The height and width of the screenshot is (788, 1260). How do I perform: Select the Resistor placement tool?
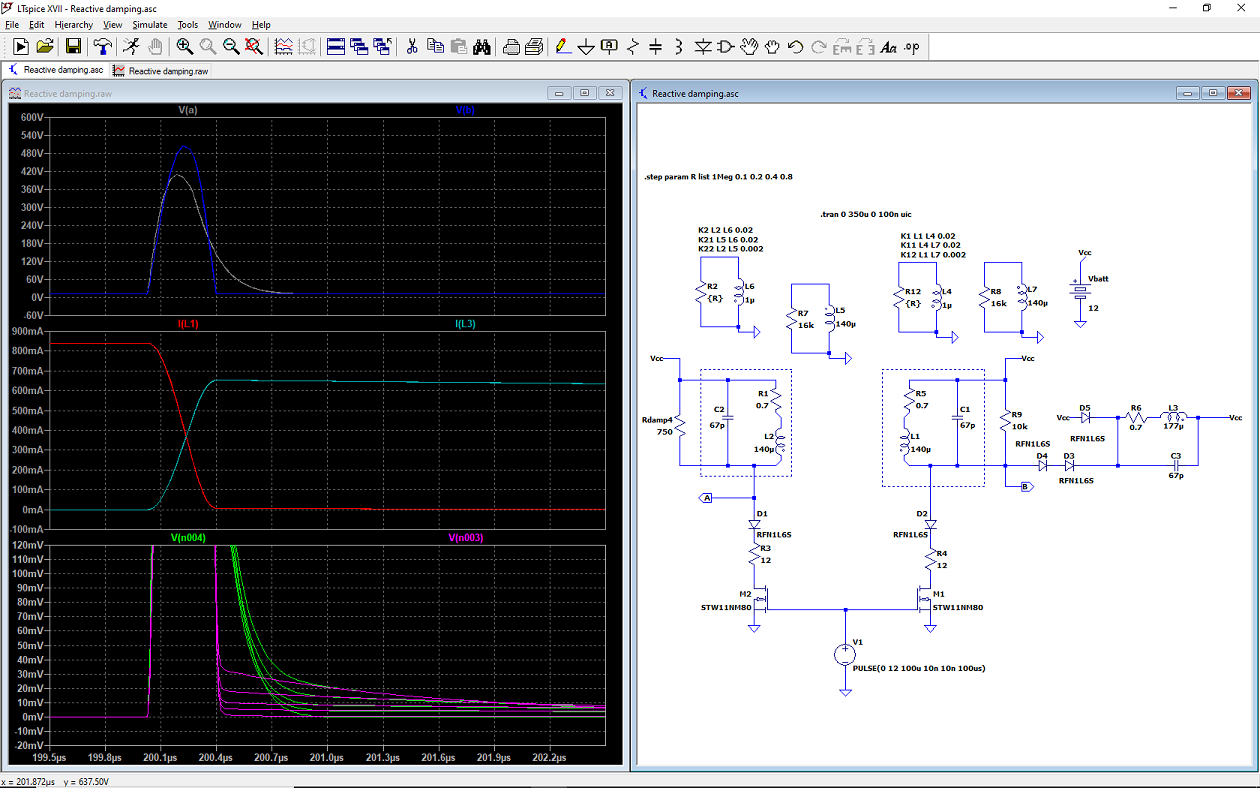click(x=633, y=46)
